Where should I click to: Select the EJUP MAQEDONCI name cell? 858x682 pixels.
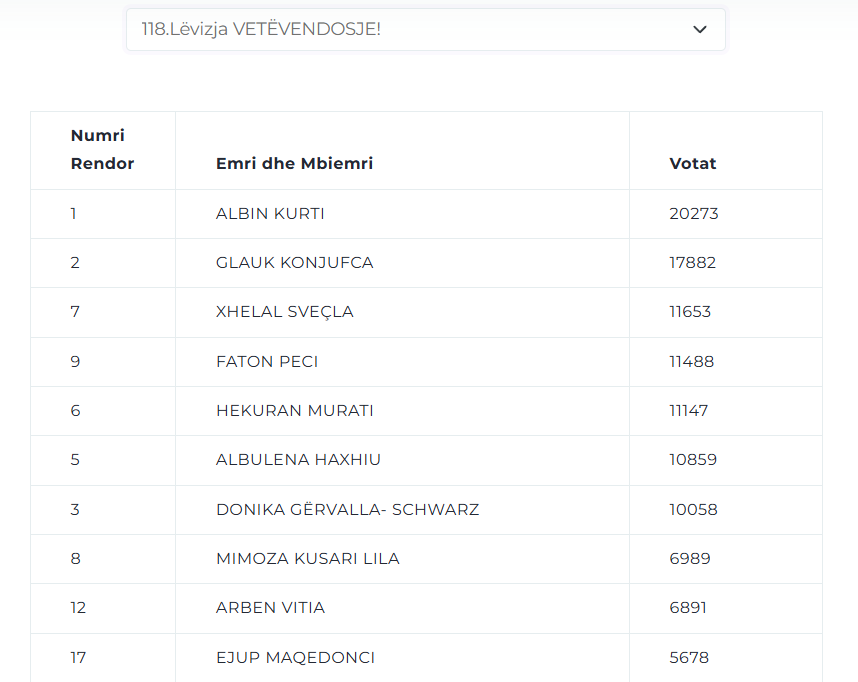tap(402, 658)
